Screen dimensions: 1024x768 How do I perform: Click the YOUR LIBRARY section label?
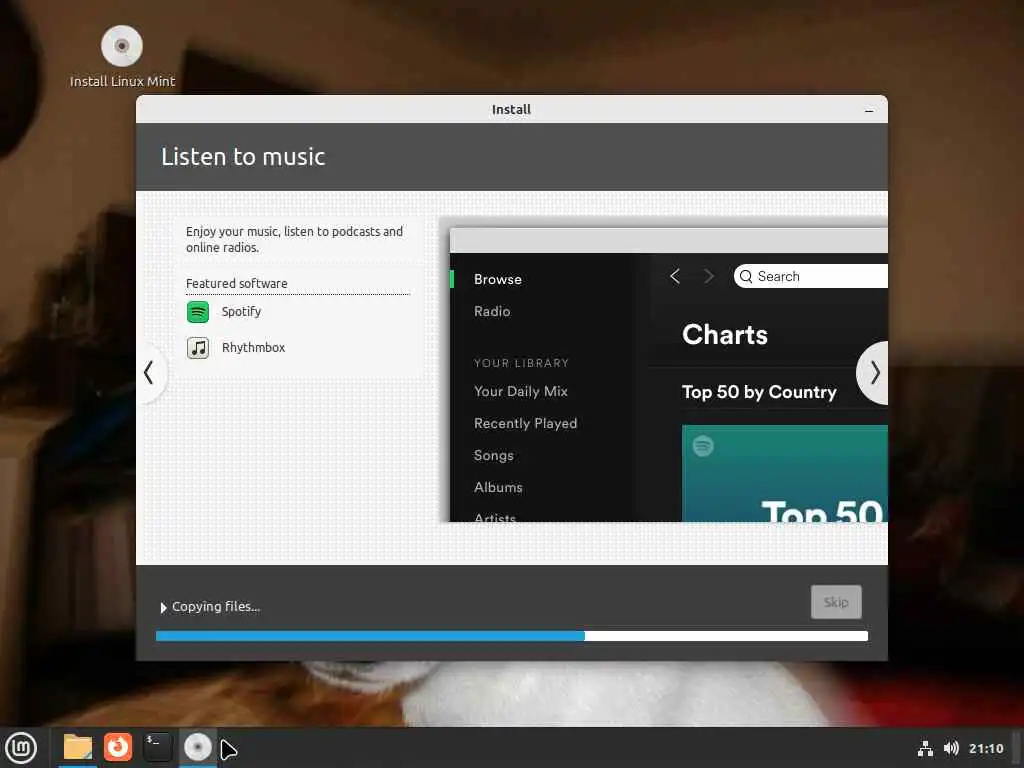521,363
